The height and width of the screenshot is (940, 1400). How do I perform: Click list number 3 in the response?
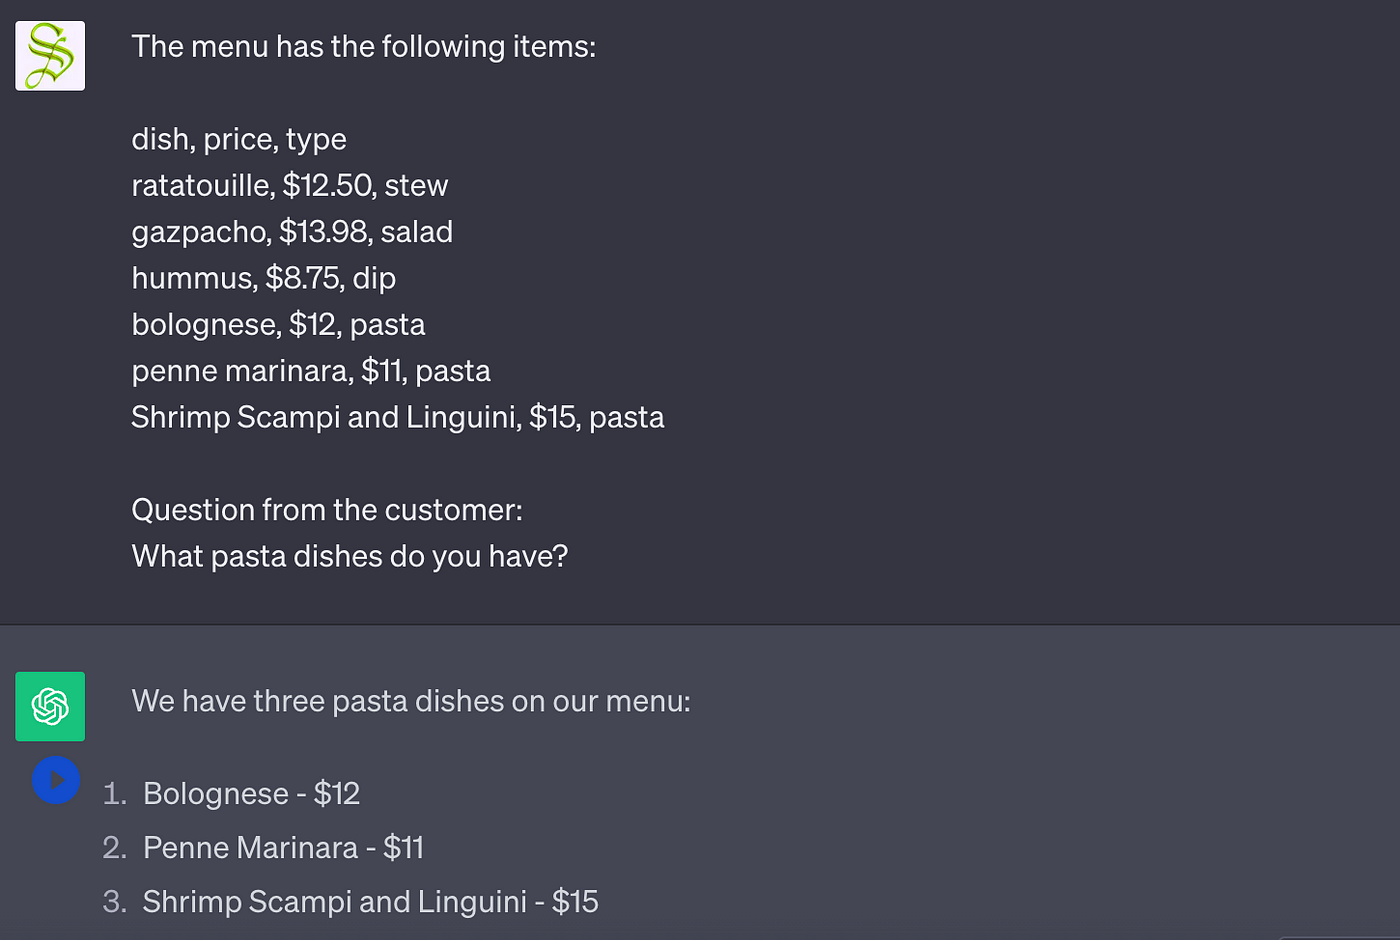click(114, 902)
